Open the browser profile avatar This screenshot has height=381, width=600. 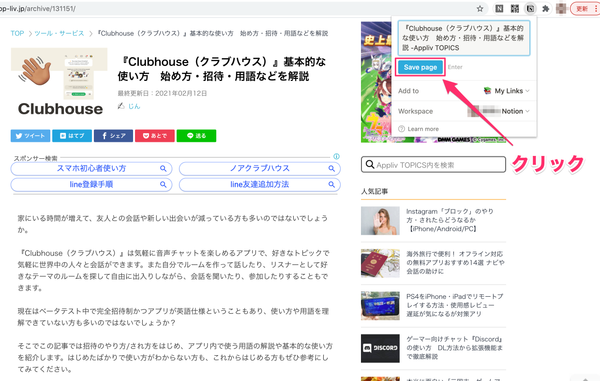[561, 8]
